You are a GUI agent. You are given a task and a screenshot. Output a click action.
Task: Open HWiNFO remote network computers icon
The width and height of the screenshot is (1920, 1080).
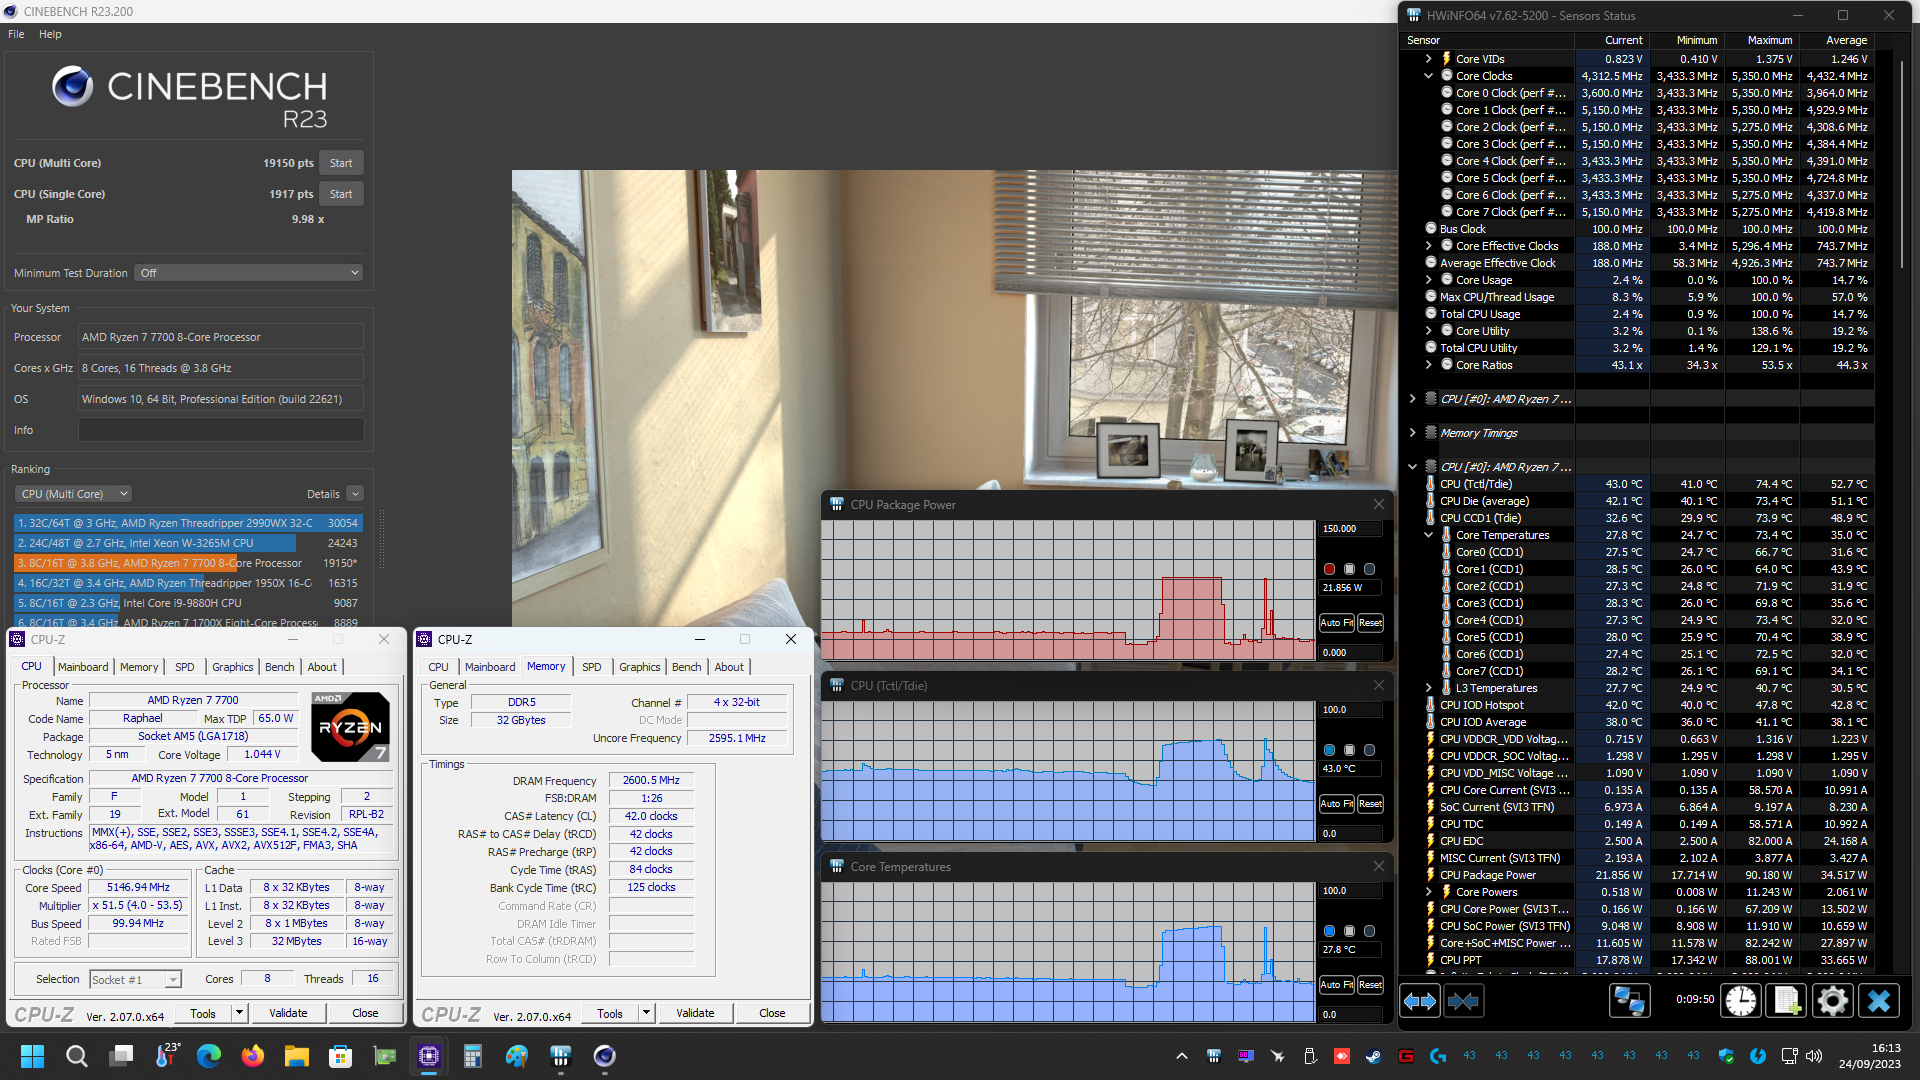[1629, 1001]
